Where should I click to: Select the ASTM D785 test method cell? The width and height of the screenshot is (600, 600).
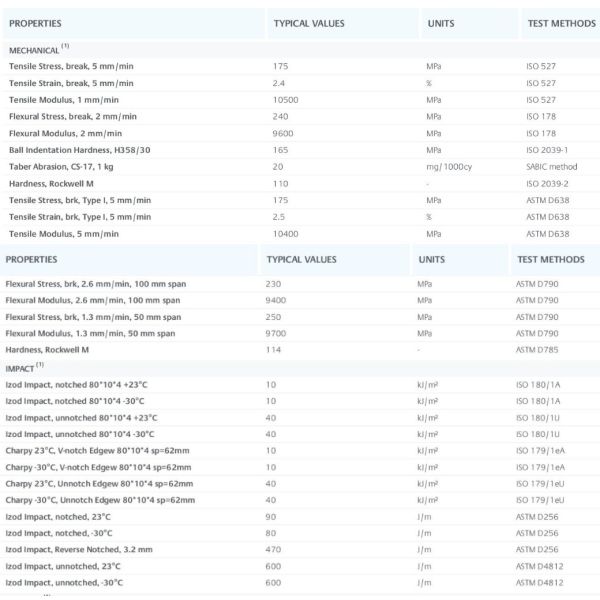(x=537, y=350)
